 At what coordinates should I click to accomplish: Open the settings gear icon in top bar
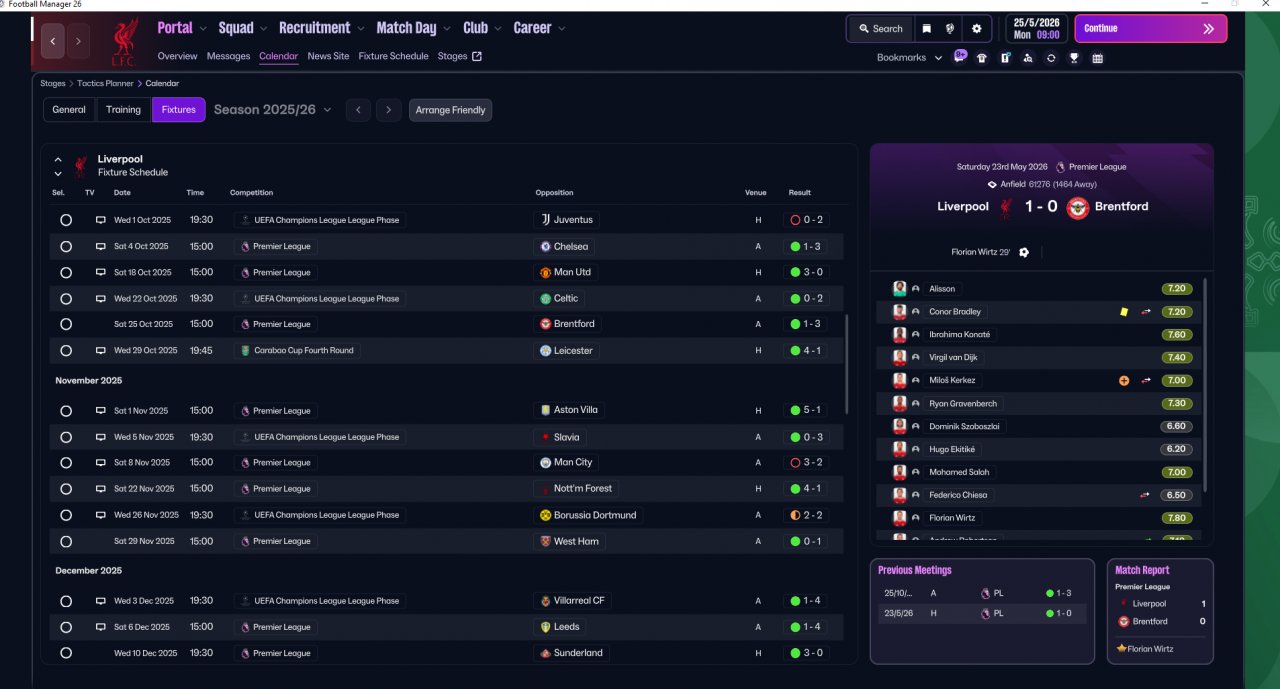[977, 29]
